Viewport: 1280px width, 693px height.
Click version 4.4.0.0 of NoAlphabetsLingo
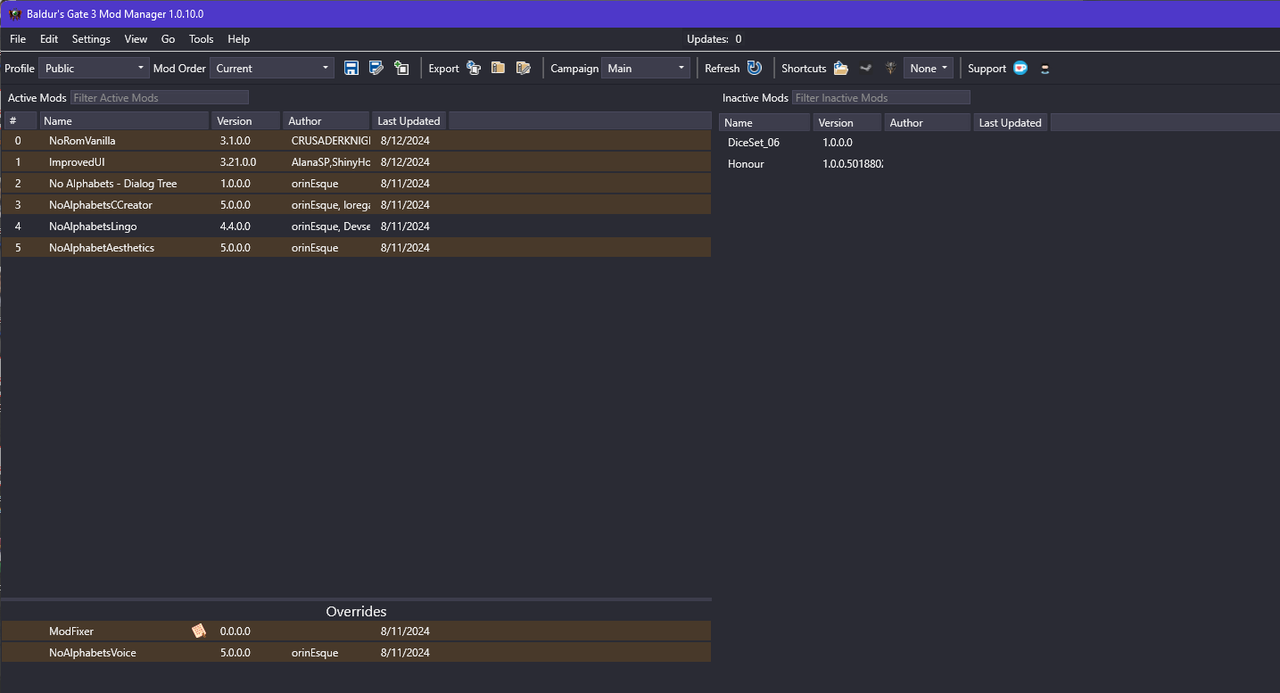[235, 226]
